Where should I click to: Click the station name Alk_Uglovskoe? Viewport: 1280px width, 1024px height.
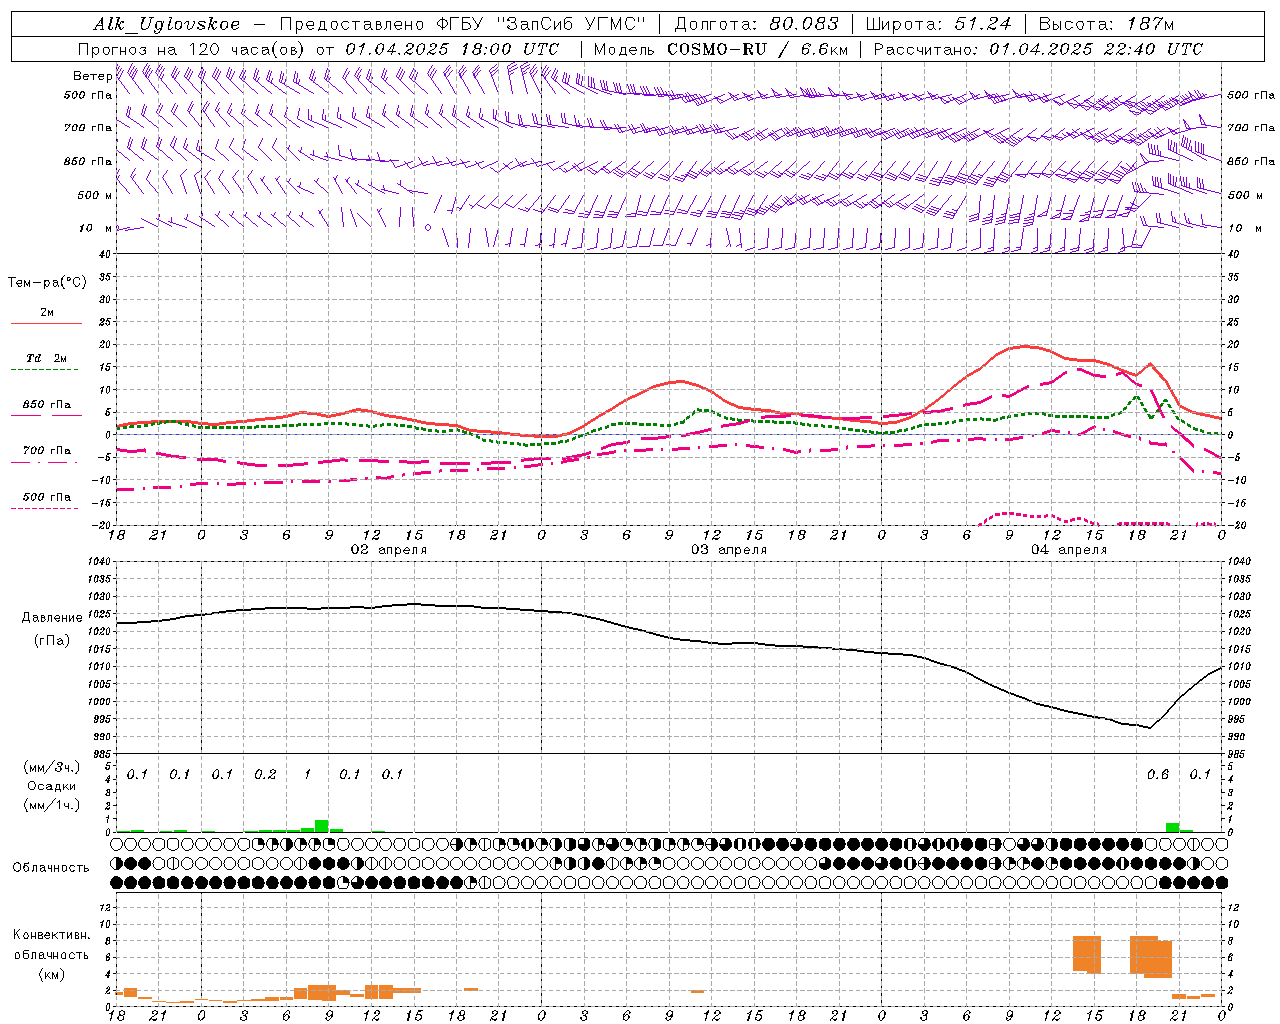coord(167,24)
